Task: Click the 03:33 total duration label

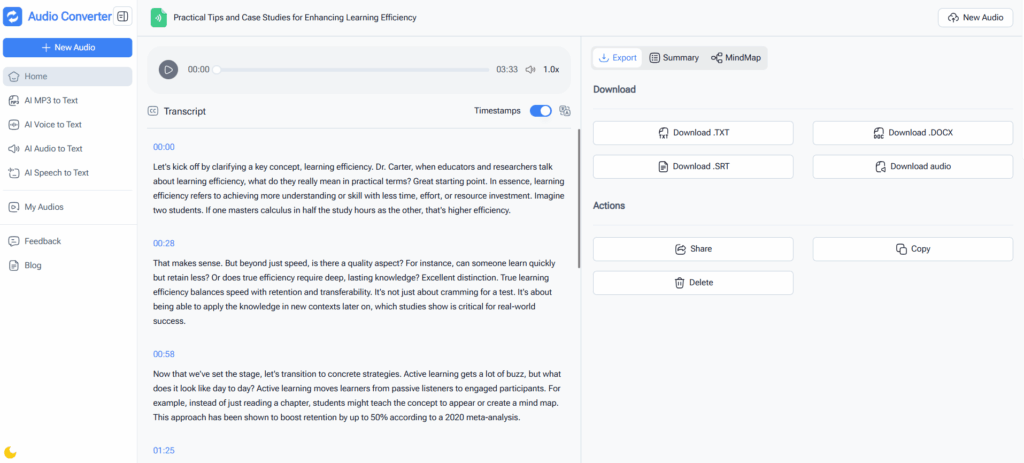Action: click(507, 69)
